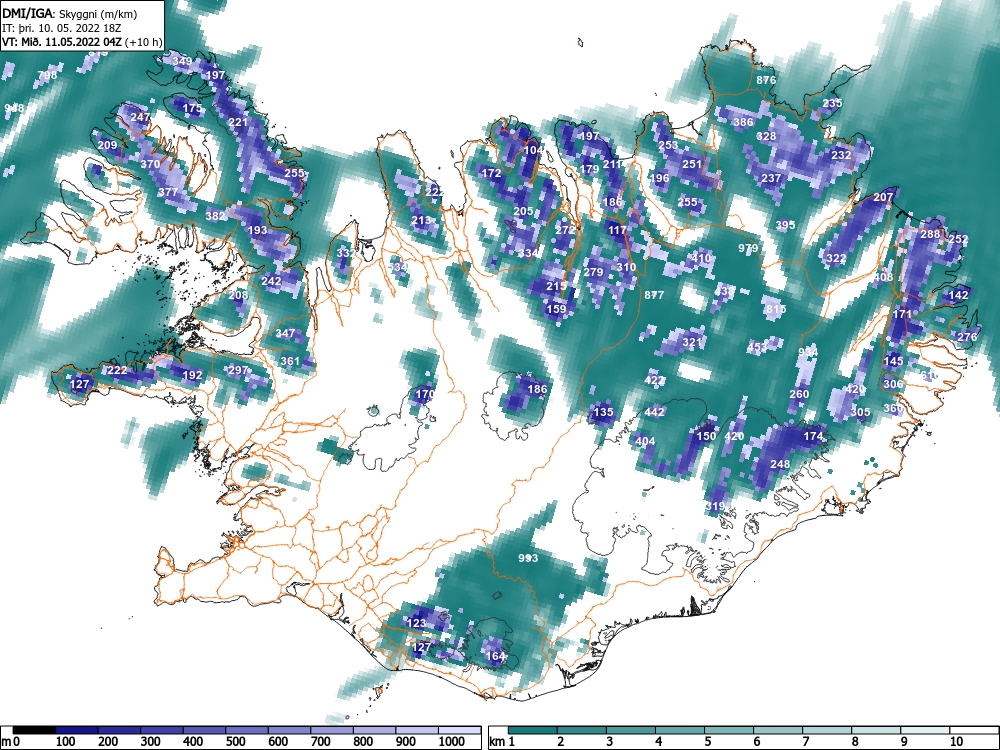Click the visibility value 237
Image resolution: width=1000 pixels, height=750 pixels.
771,178
